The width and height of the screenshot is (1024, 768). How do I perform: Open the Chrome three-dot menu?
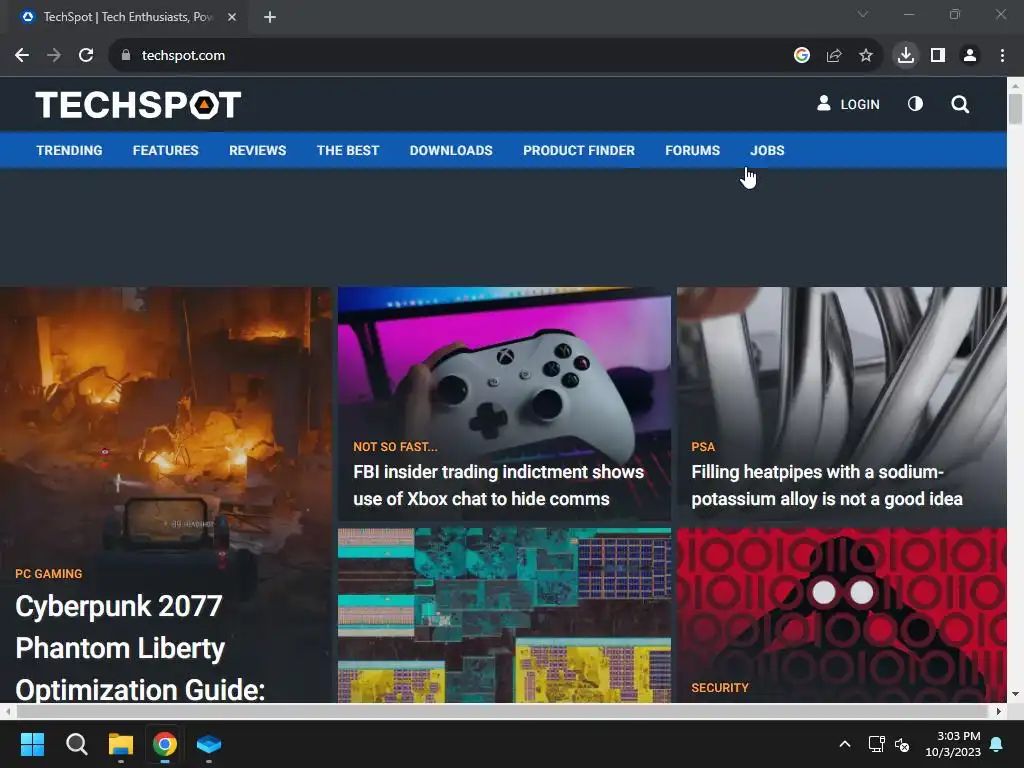[1002, 56]
